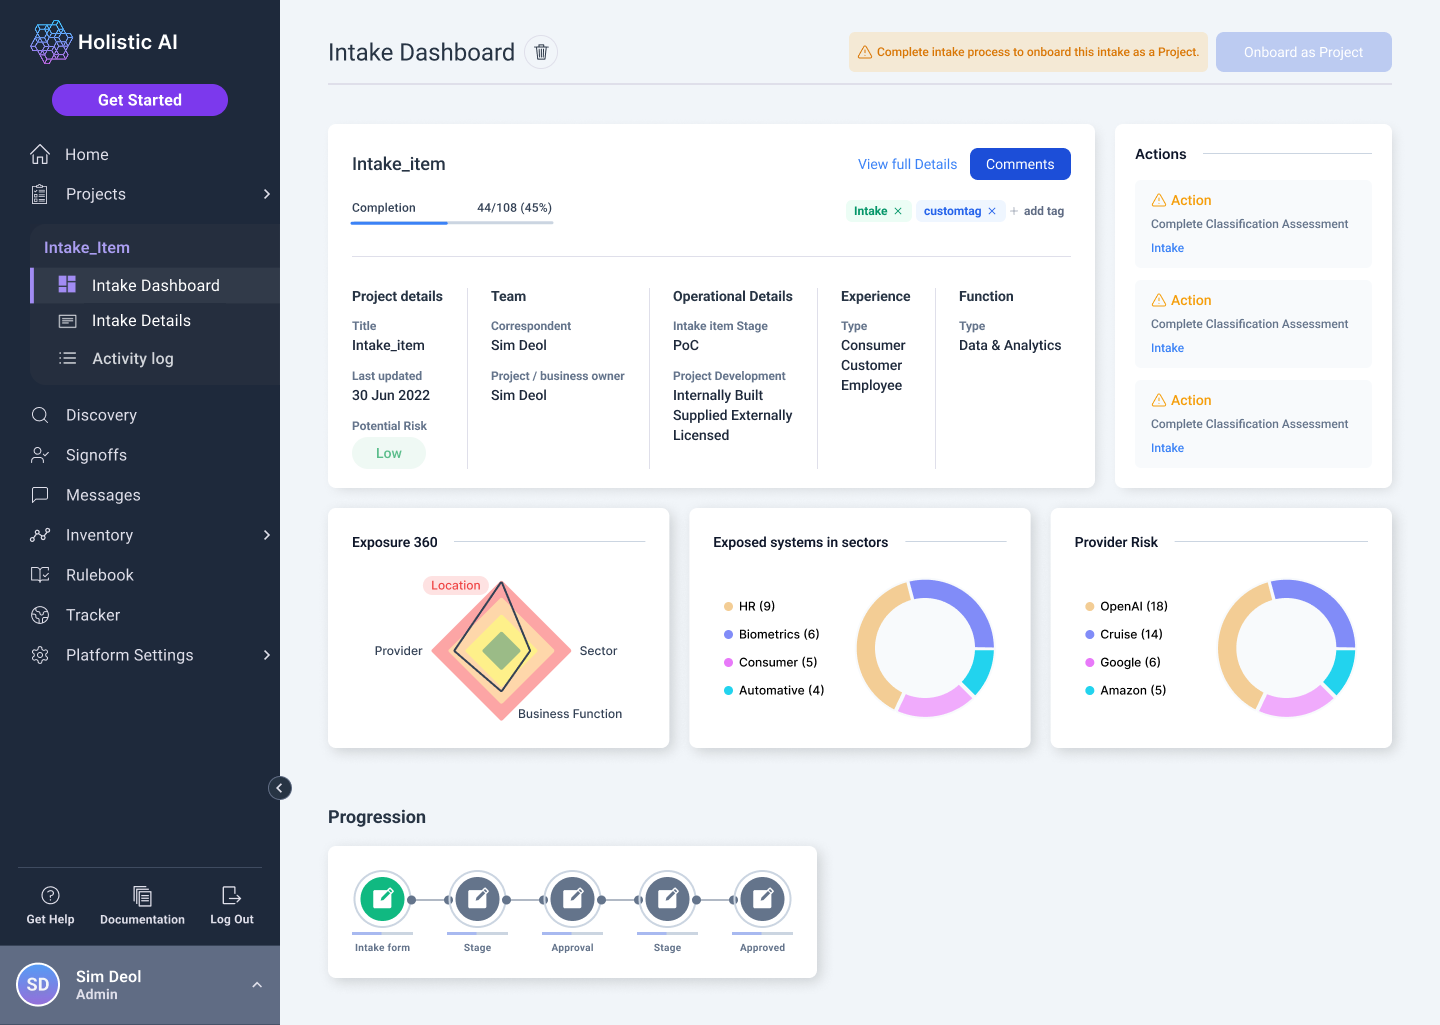Expand Platform Settings in the sidebar

tap(266, 655)
